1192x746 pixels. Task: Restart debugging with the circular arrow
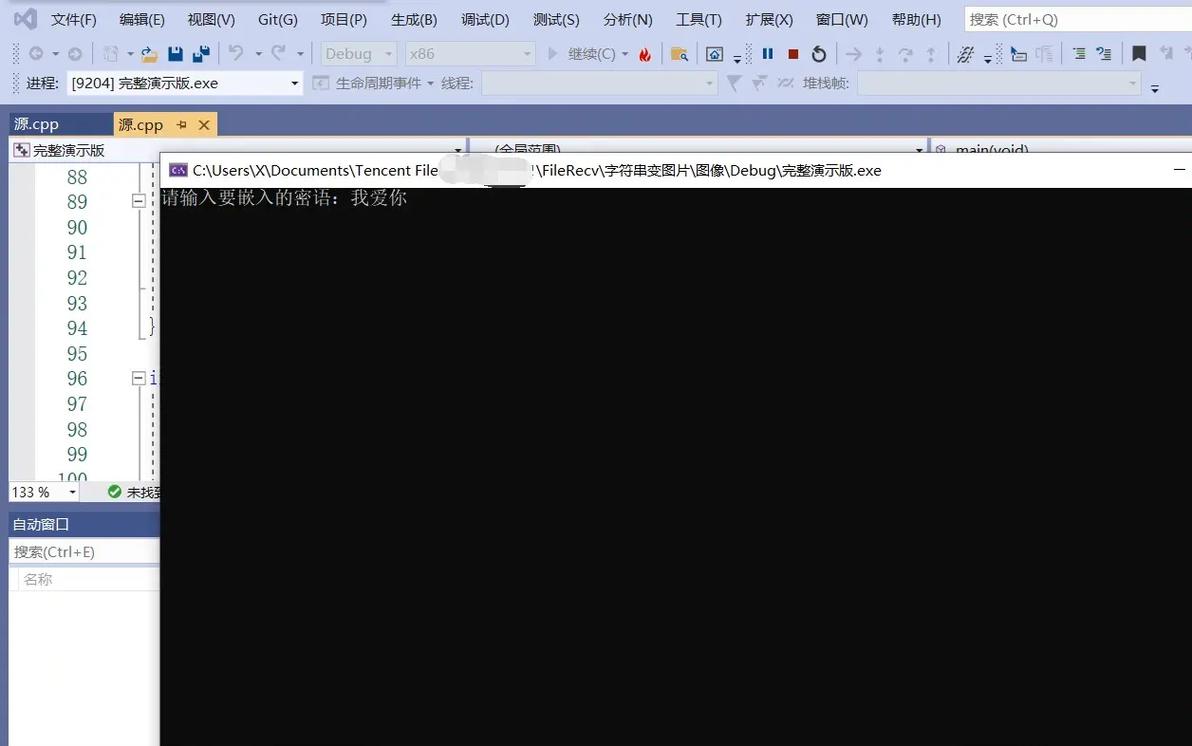pyautogui.click(x=819, y=54)
